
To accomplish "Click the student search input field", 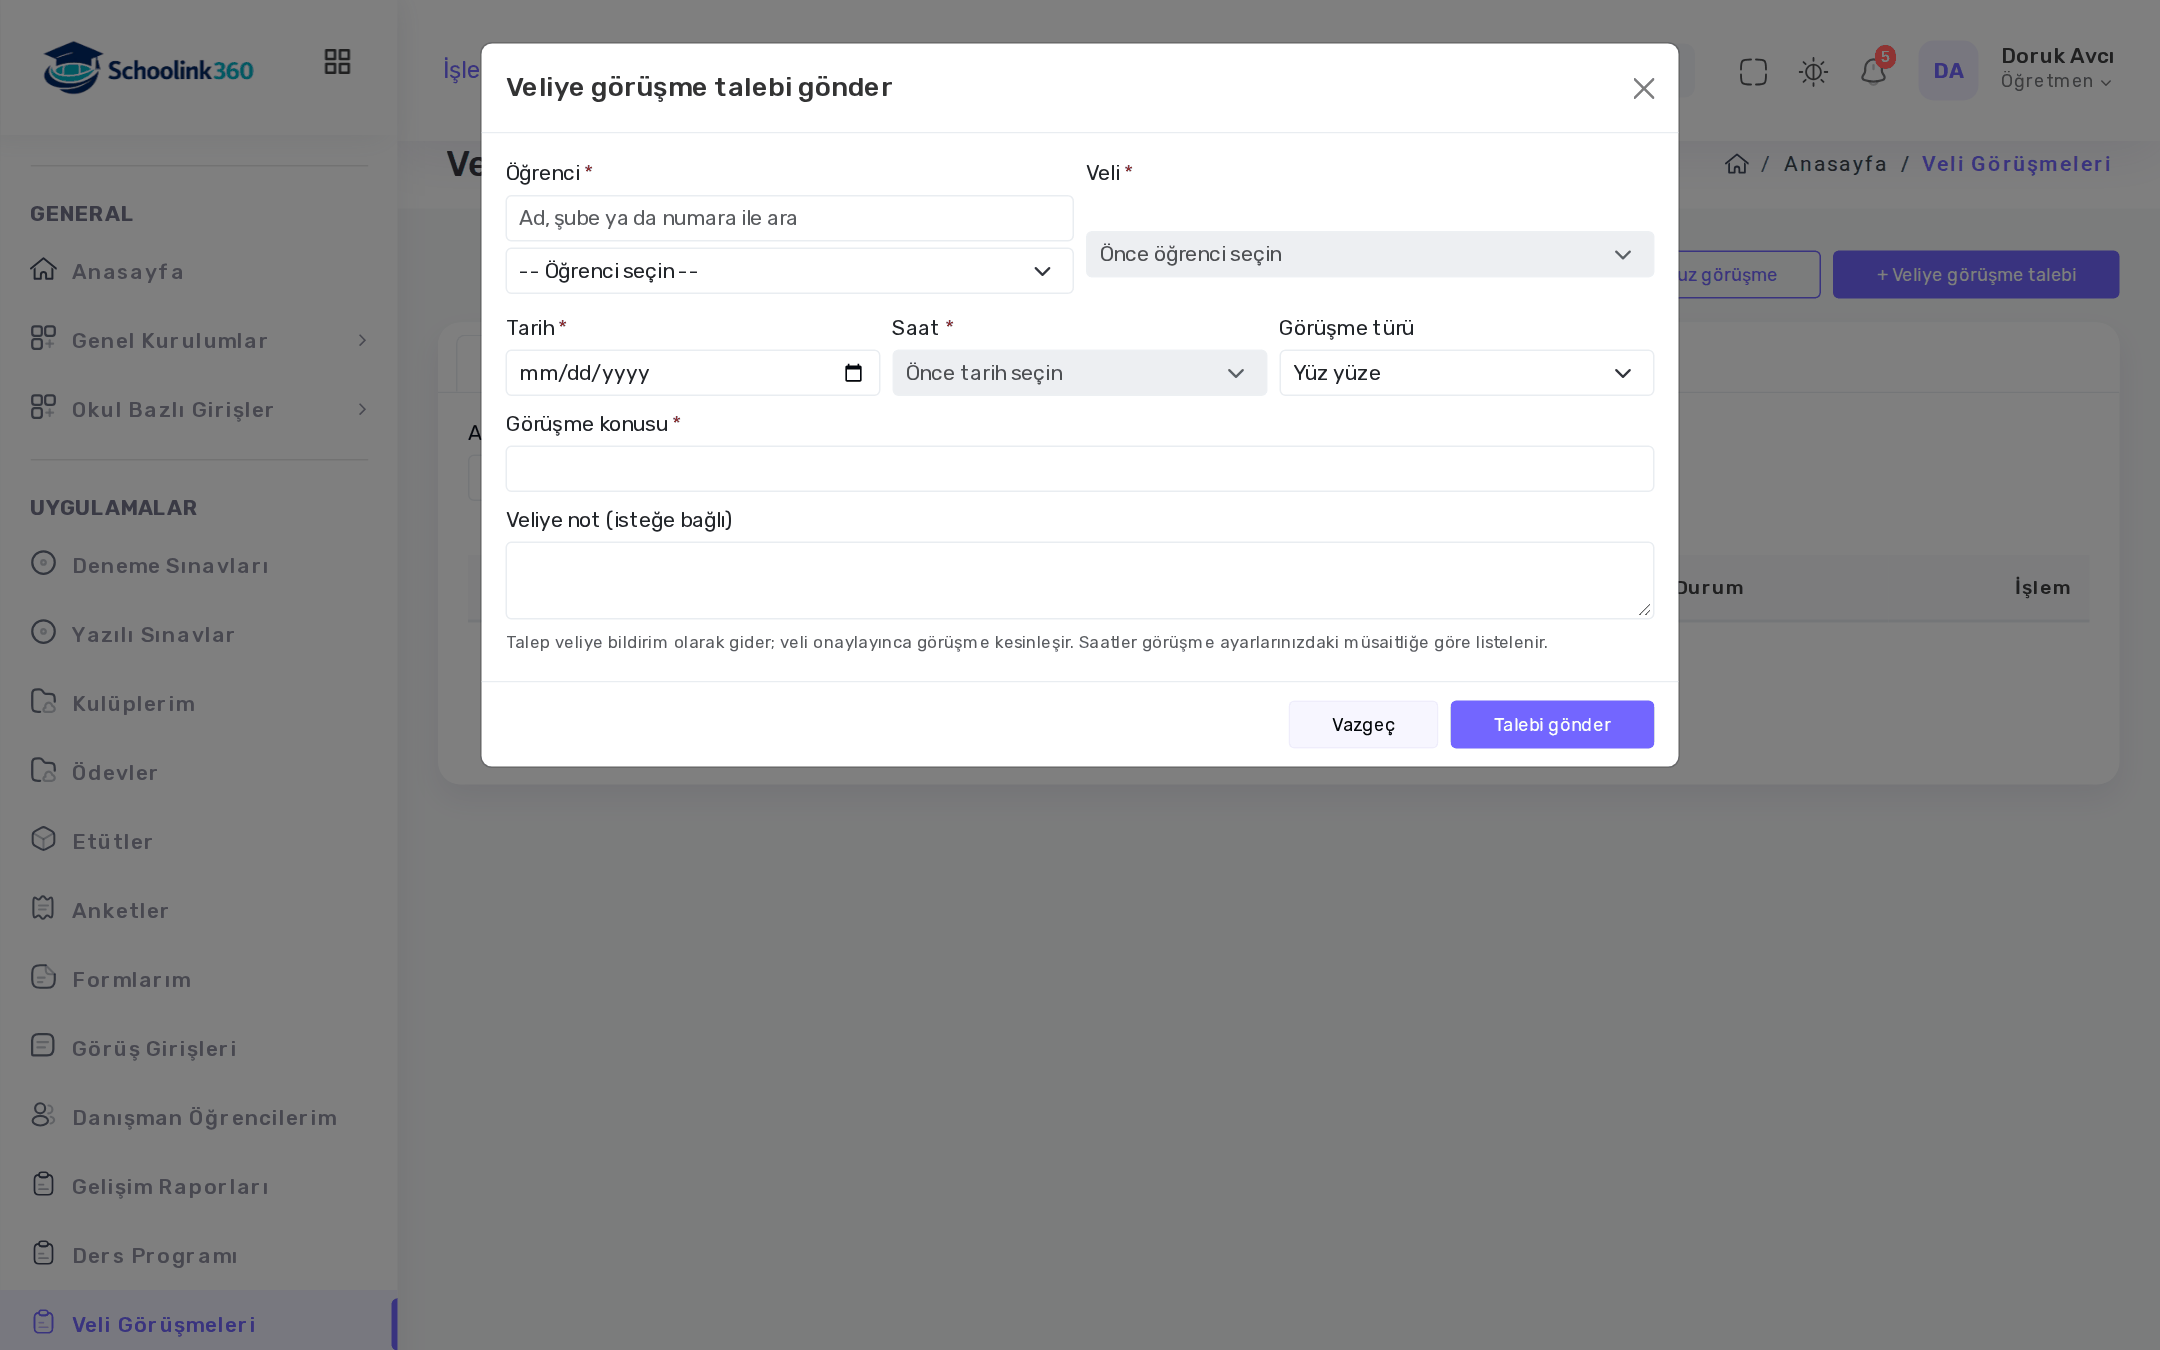I will click(789, 218).
